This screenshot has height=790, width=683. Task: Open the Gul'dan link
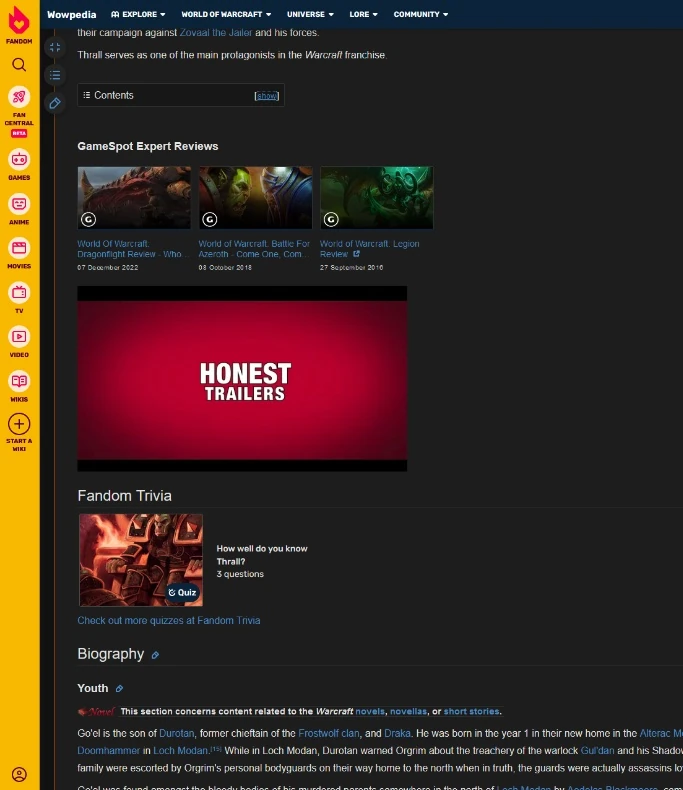[x=597, y=750]
